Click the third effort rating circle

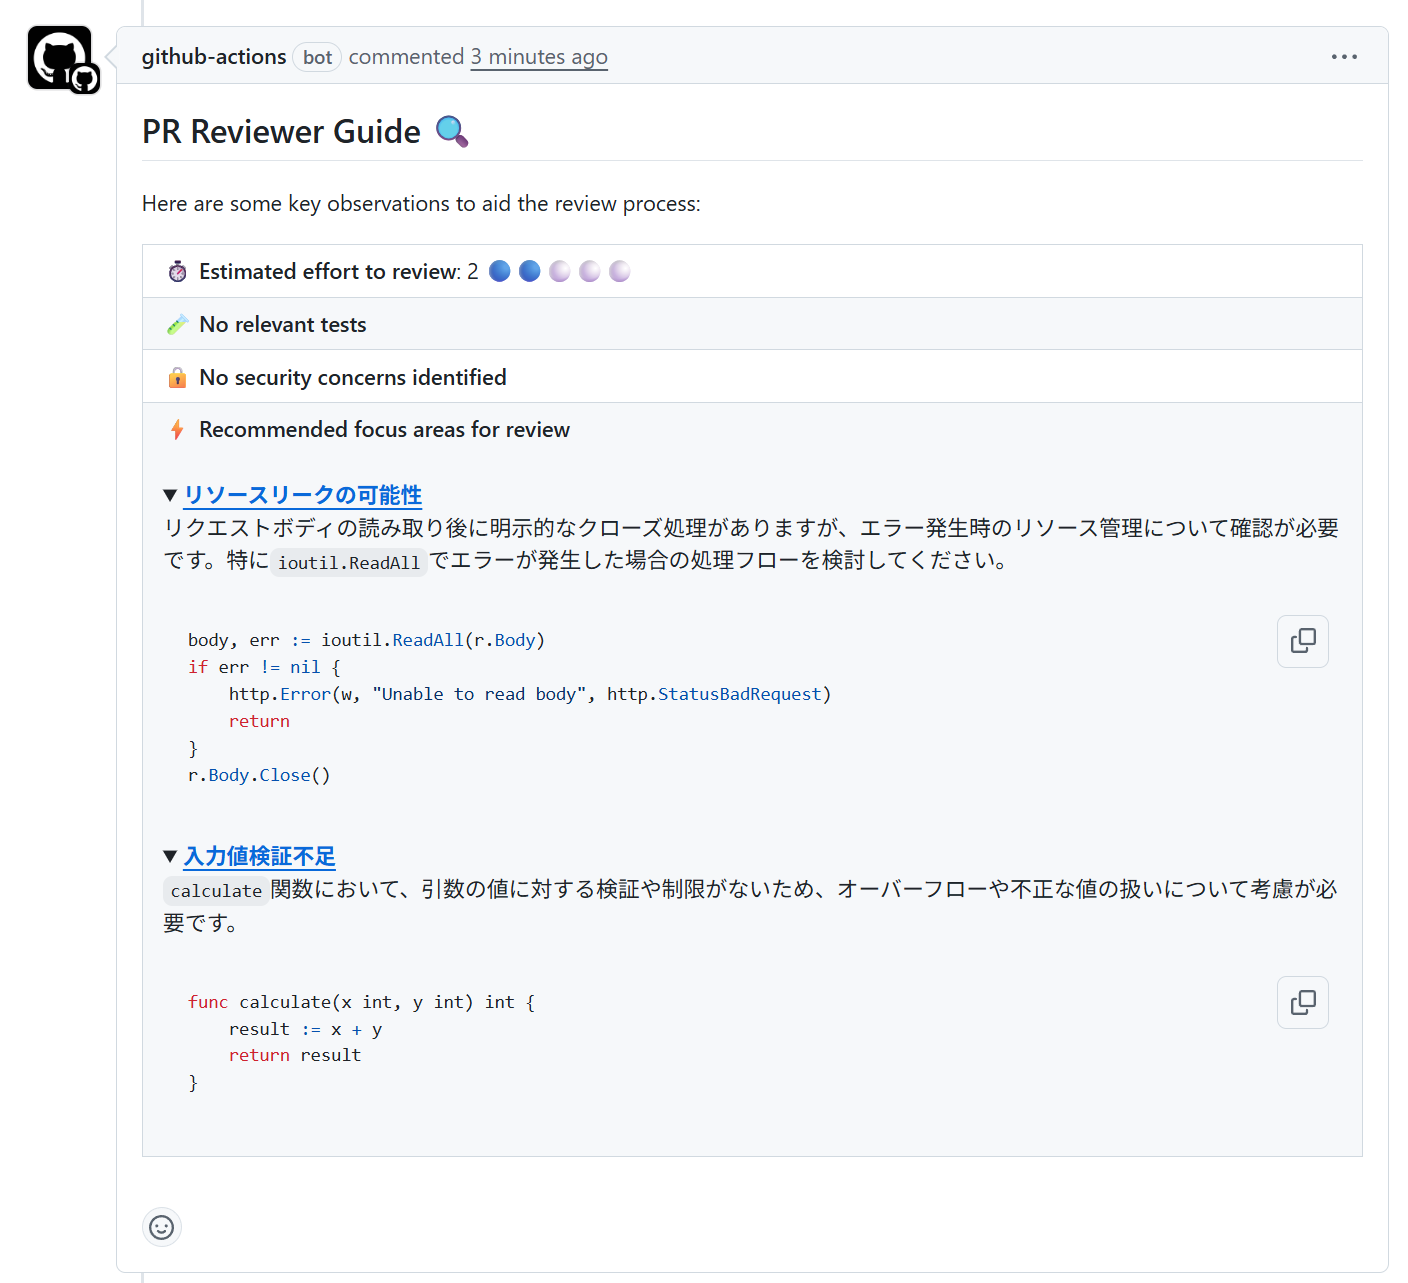click(559, 270)
